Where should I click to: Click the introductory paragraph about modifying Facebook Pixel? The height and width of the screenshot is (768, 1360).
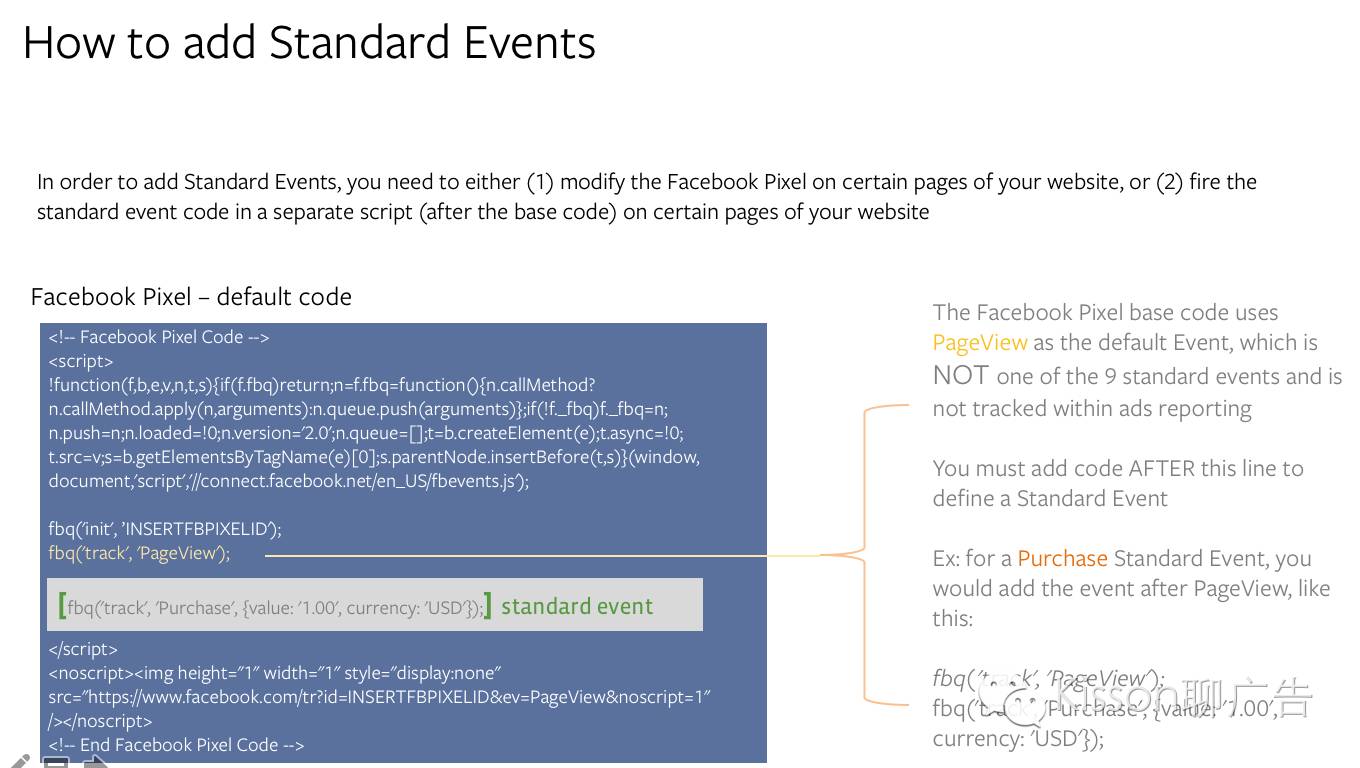tap(647, 197)
